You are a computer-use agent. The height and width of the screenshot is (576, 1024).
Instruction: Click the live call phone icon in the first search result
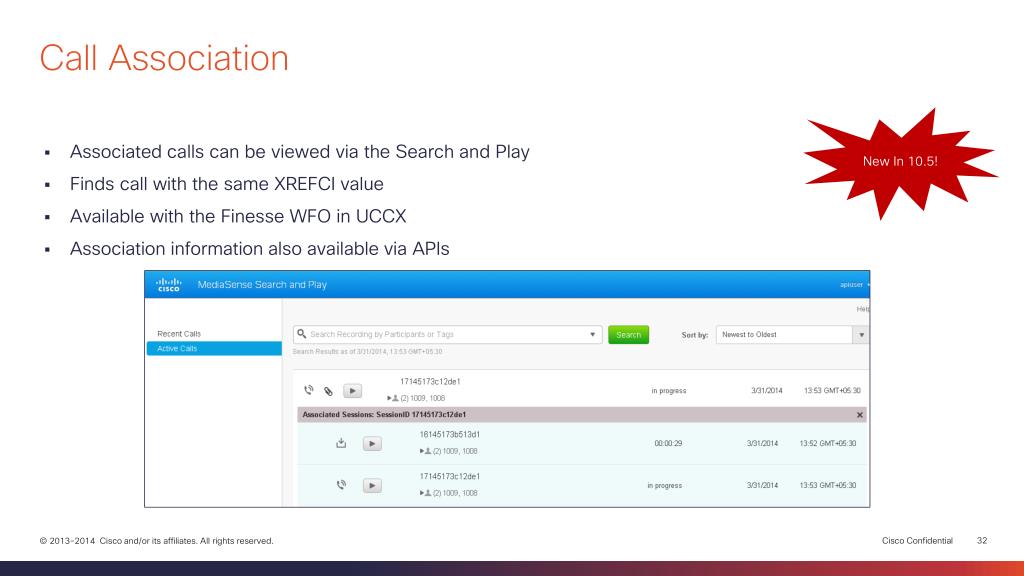[x=309, y=390]
